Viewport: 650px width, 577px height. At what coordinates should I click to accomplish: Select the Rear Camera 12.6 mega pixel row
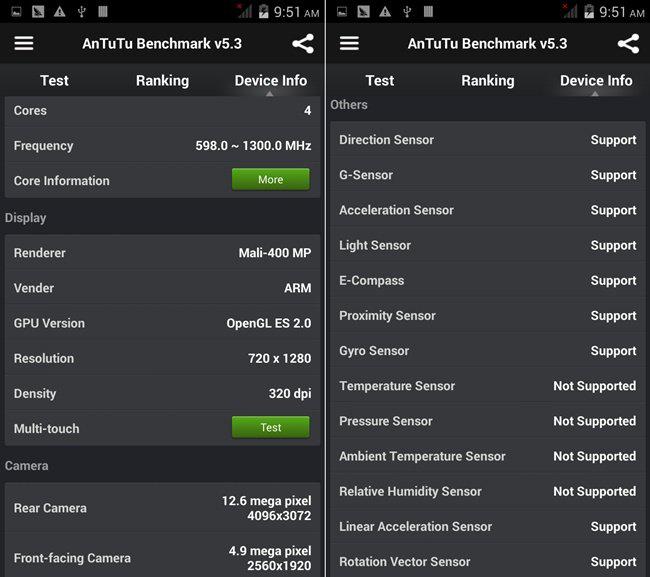[162, 508]
